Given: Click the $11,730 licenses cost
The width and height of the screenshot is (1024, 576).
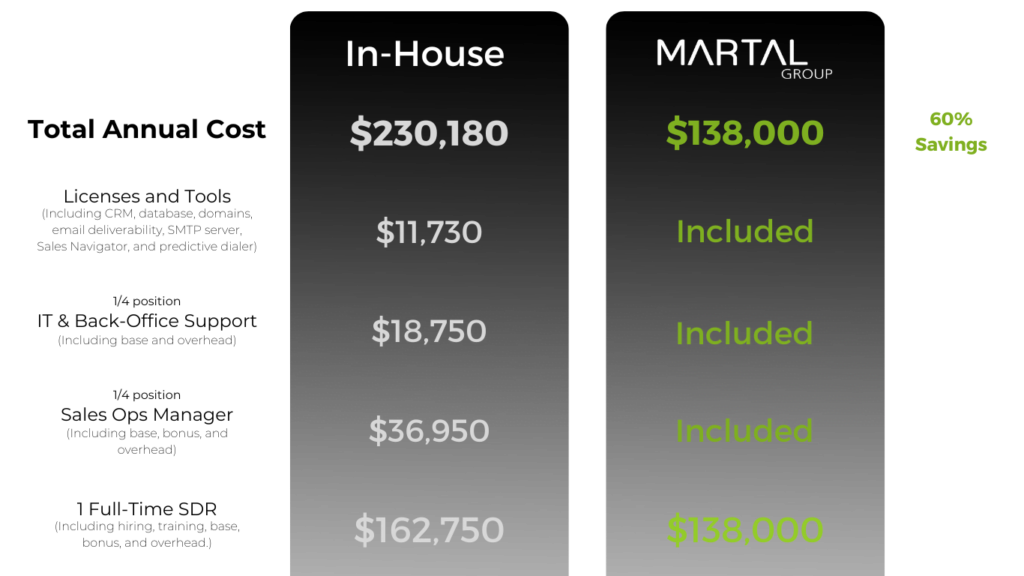Looking at the screenshot, I should click(429, 232).
